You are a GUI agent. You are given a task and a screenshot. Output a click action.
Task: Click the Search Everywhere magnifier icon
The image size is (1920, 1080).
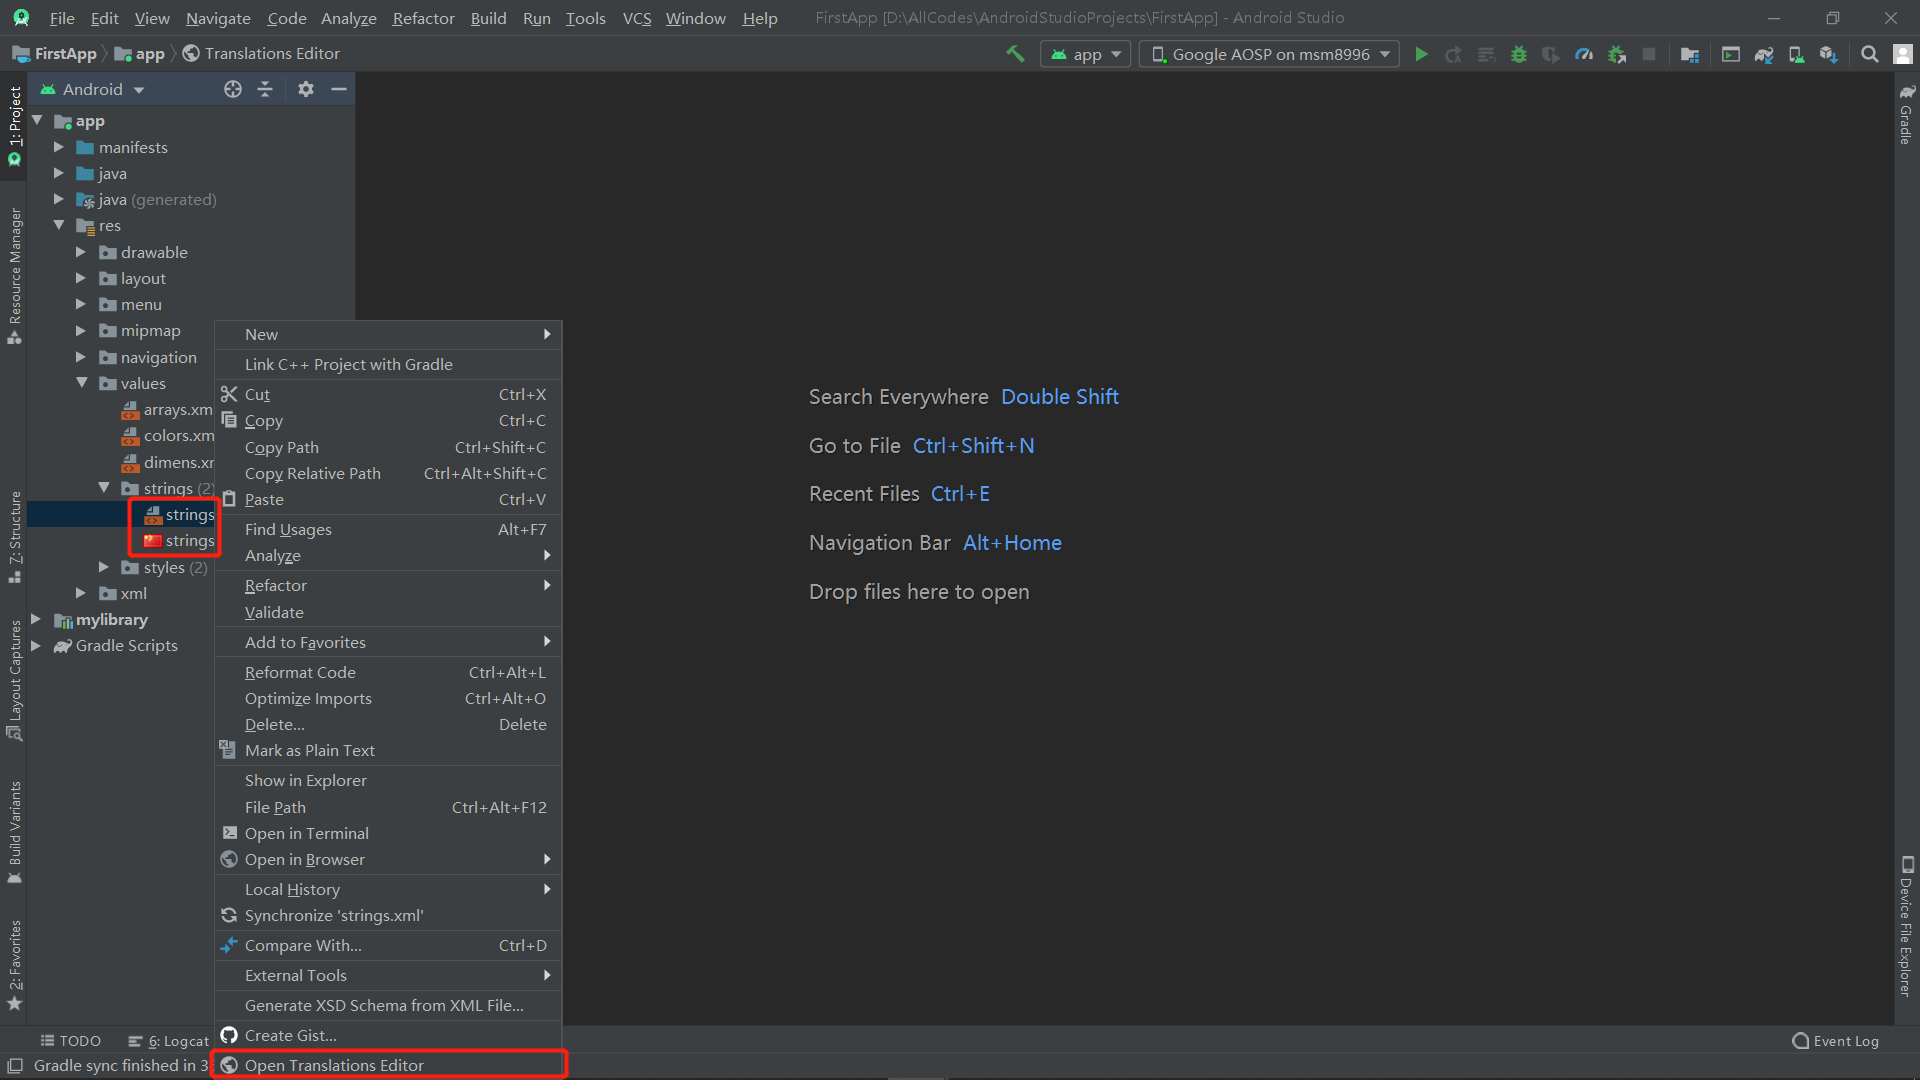coord(1869,54)
